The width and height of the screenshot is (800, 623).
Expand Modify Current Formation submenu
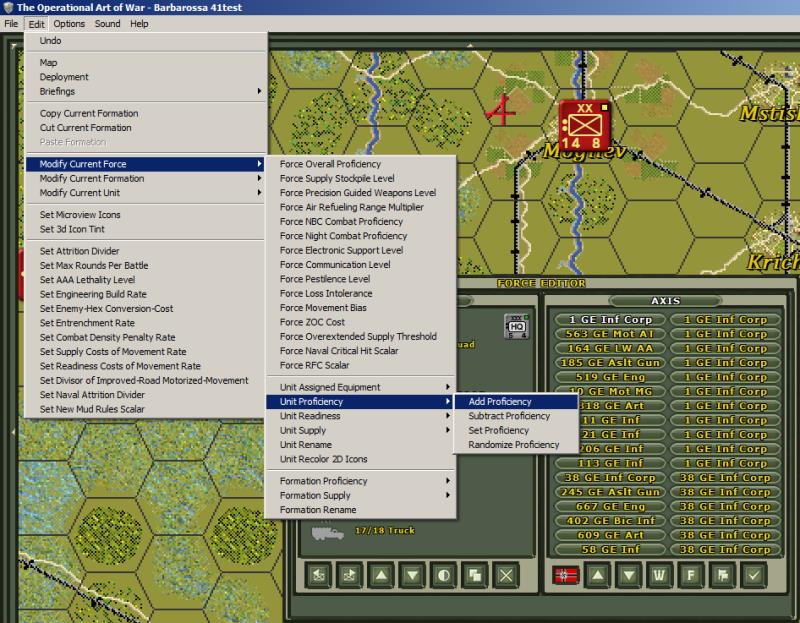pyautogui.click(x=145, y=178)
